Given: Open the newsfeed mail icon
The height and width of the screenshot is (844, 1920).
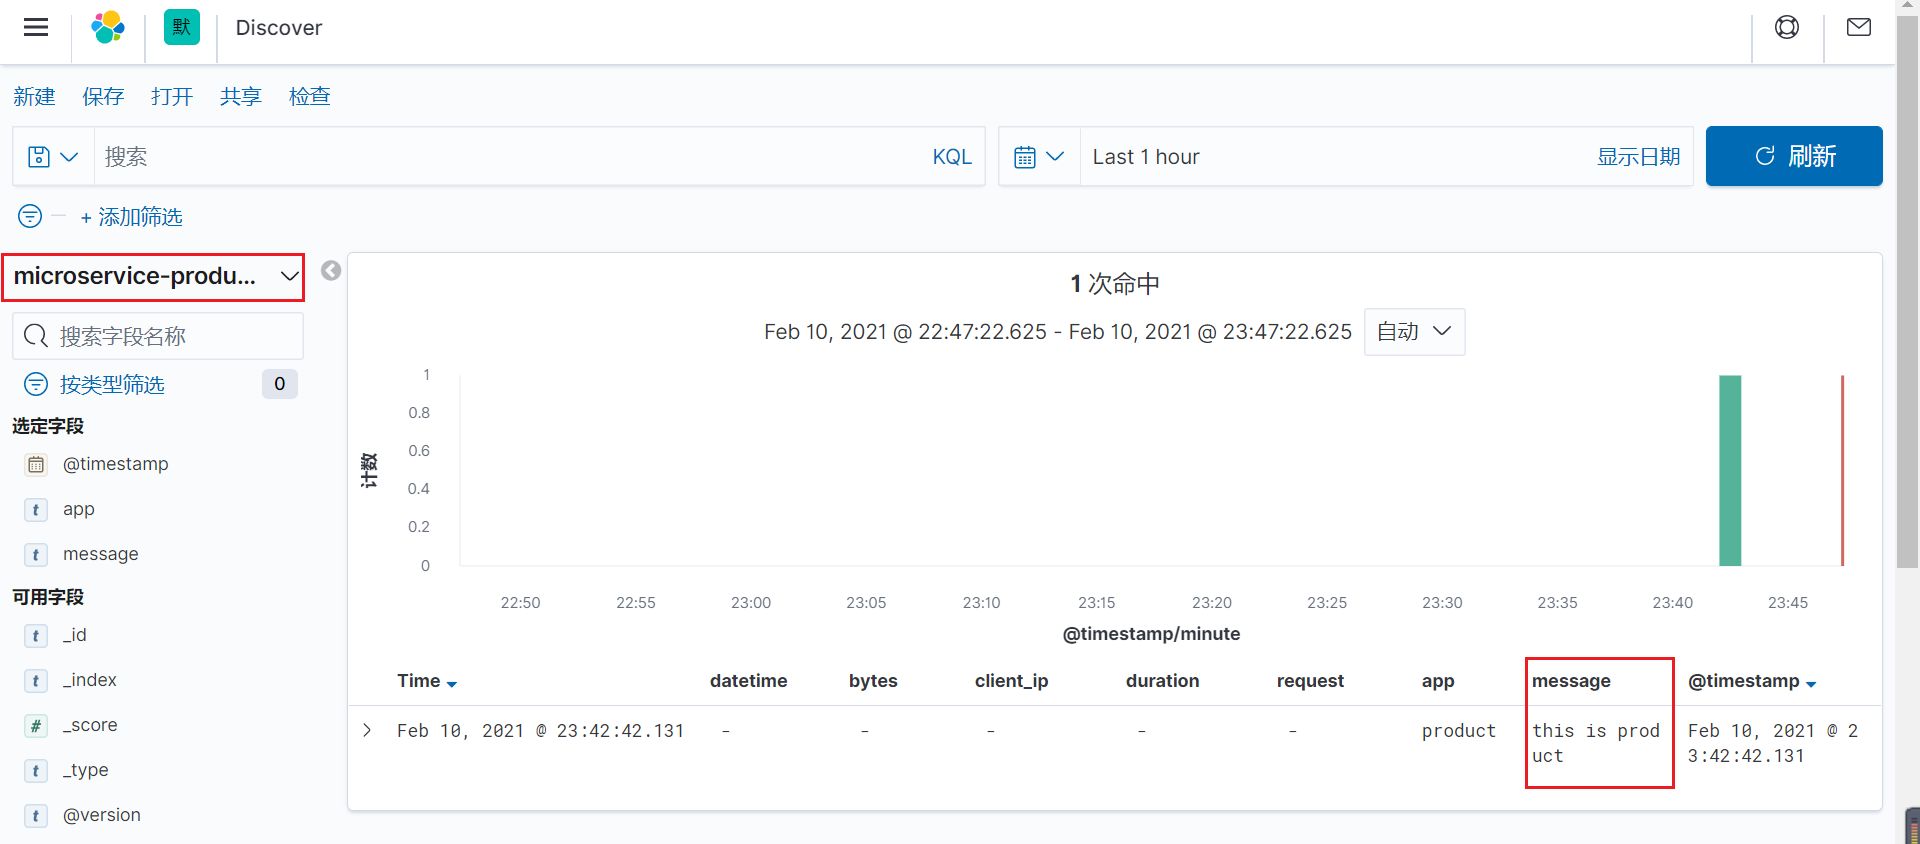Looking at the screenshot, I should click(1859, 27).
